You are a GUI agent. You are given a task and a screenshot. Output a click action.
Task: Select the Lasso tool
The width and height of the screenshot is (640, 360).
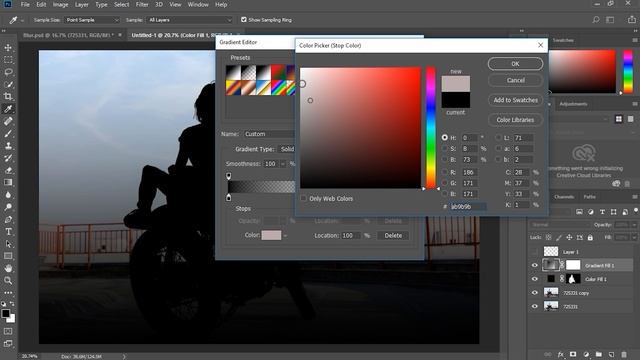[x=8, y=72]
